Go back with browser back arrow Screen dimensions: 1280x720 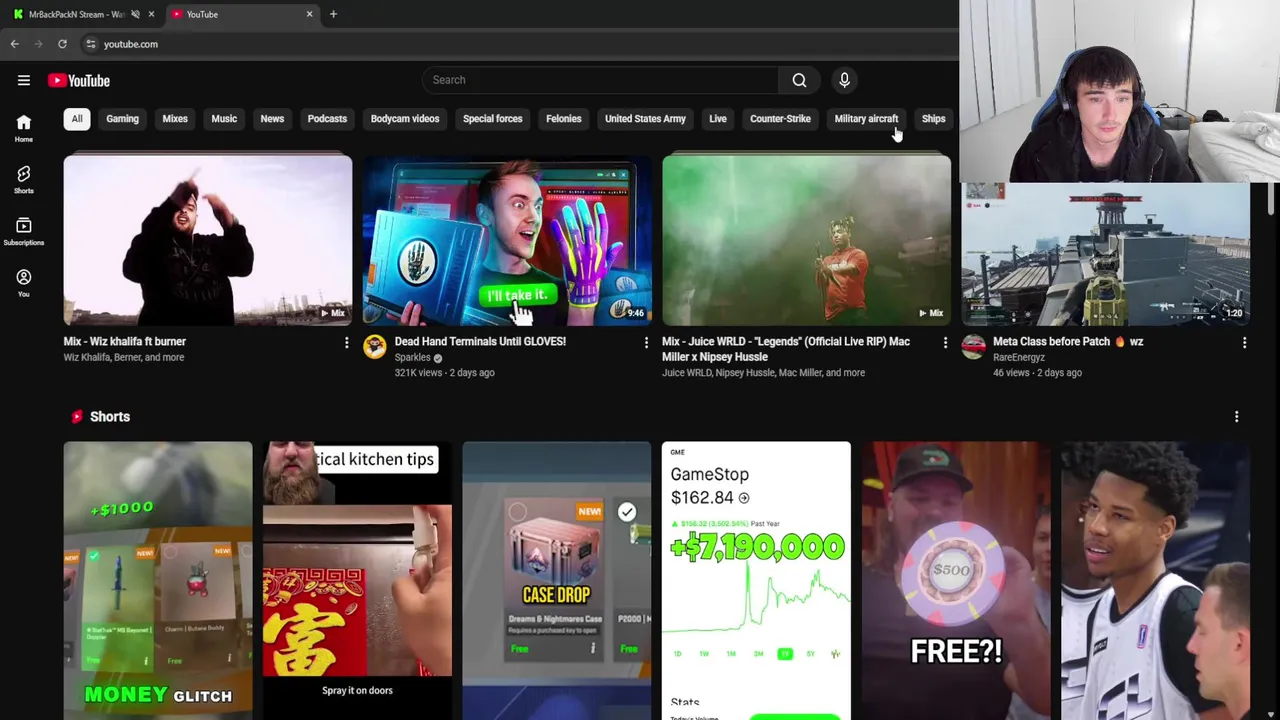pos(14,44)
